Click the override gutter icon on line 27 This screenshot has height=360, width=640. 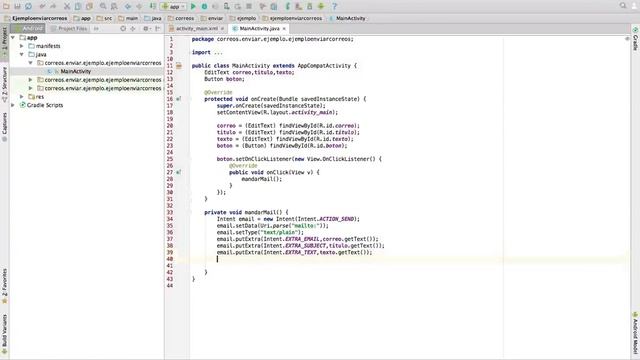[x=178, y=172]
